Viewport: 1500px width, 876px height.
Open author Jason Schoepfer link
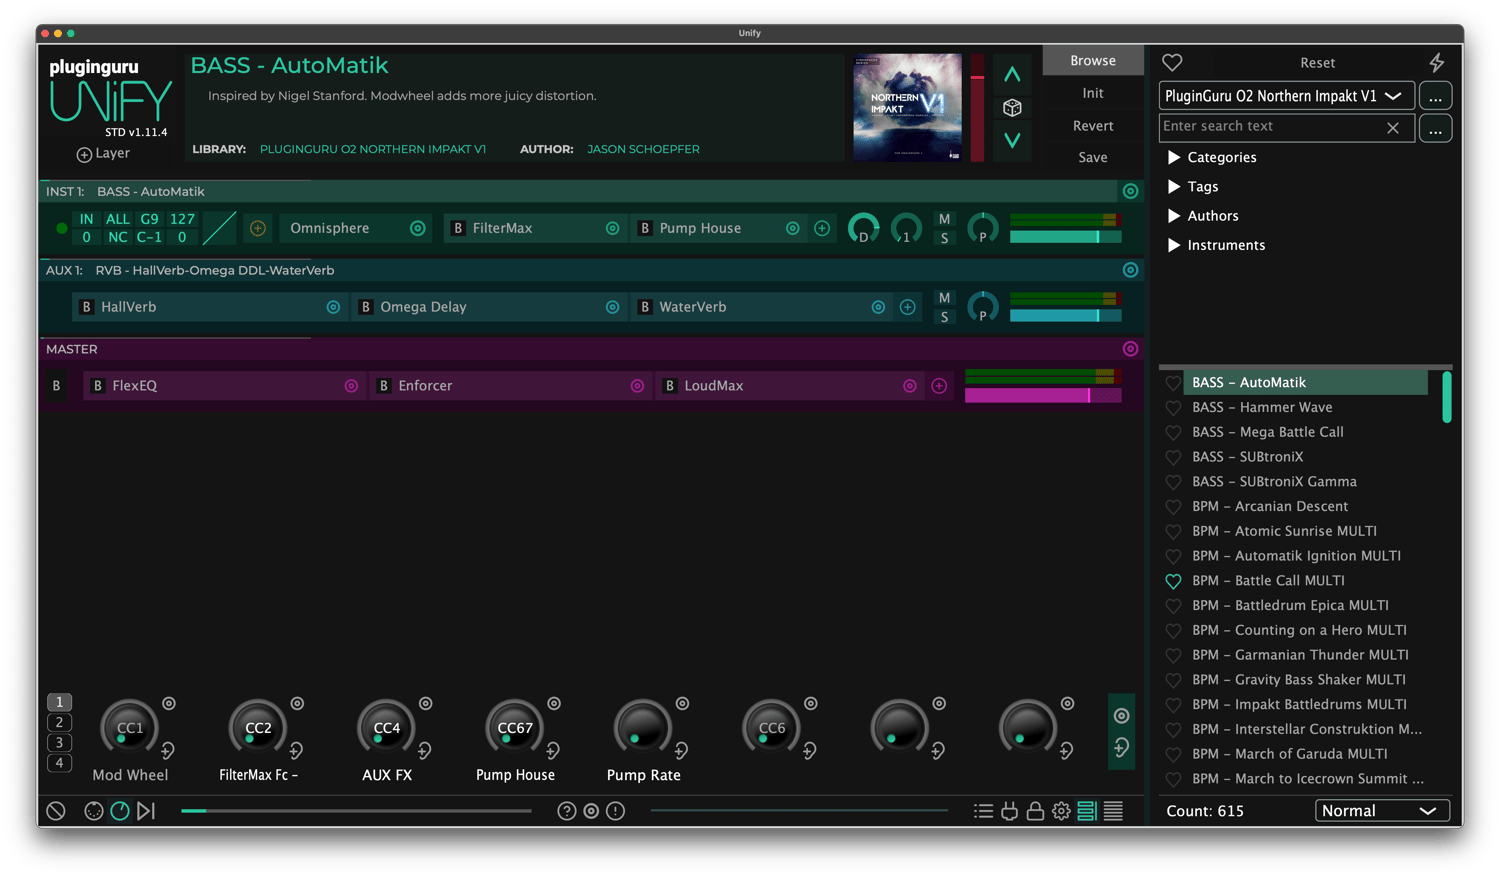(643, 149)
